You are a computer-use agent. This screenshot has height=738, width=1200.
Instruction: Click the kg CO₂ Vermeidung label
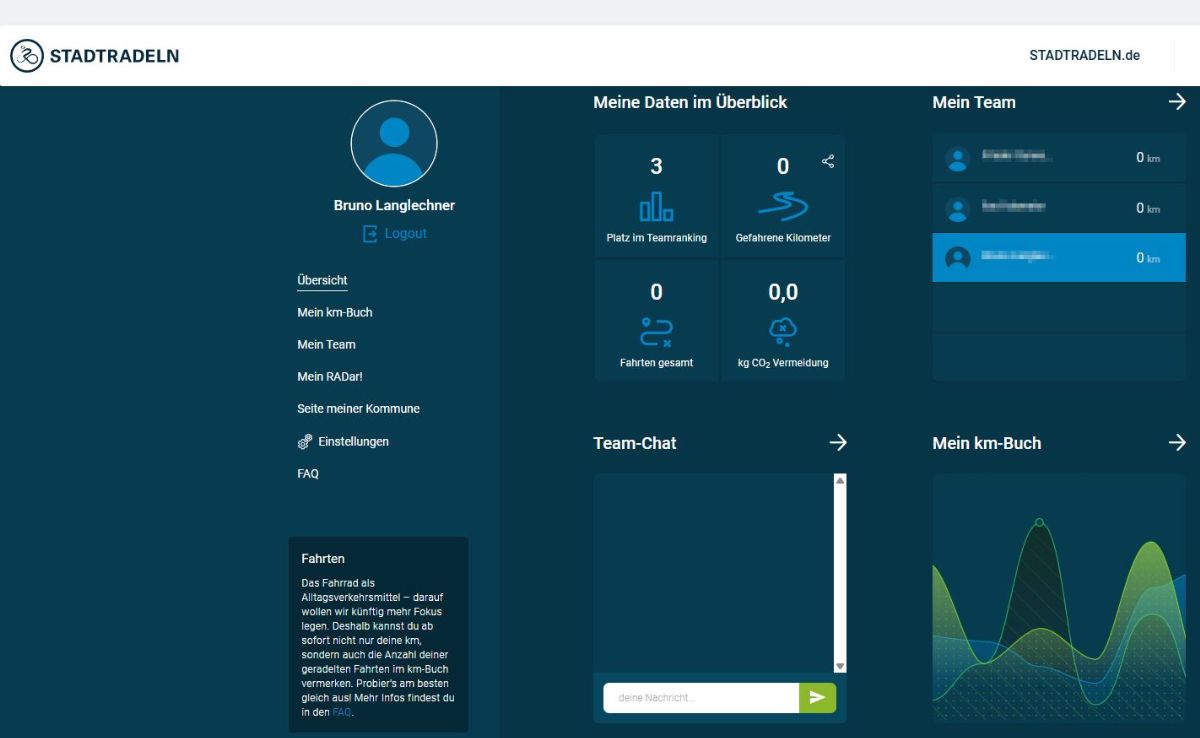point(783,363)
